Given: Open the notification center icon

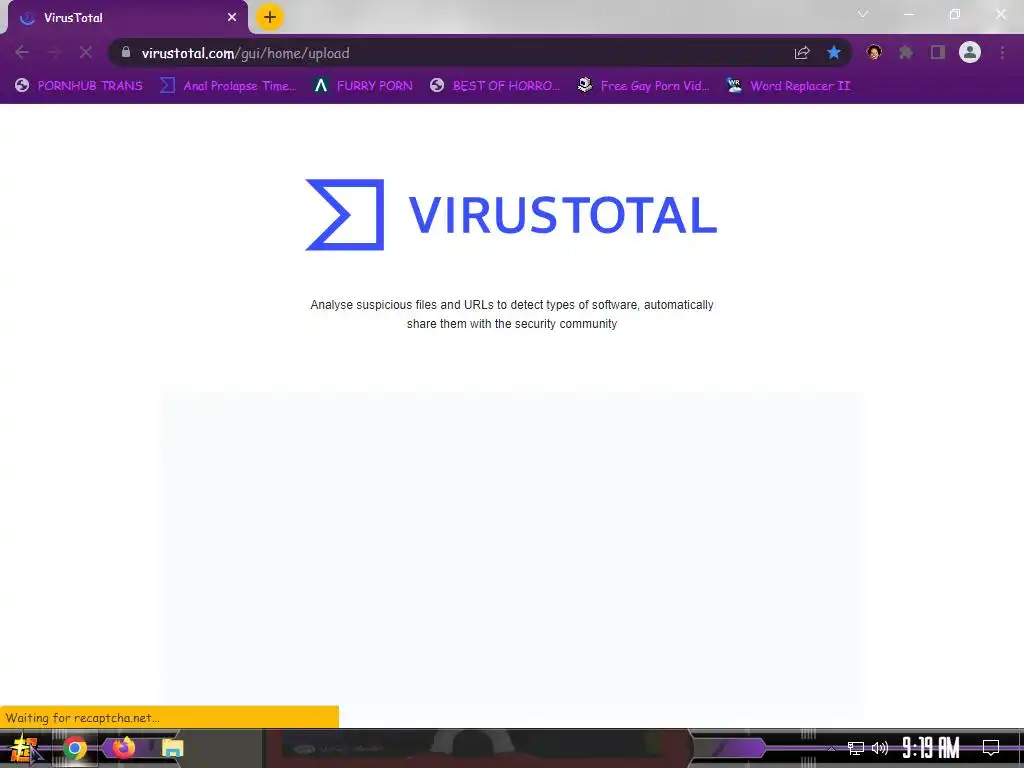Looking at the screenshot, I should [x=991, y=748].
